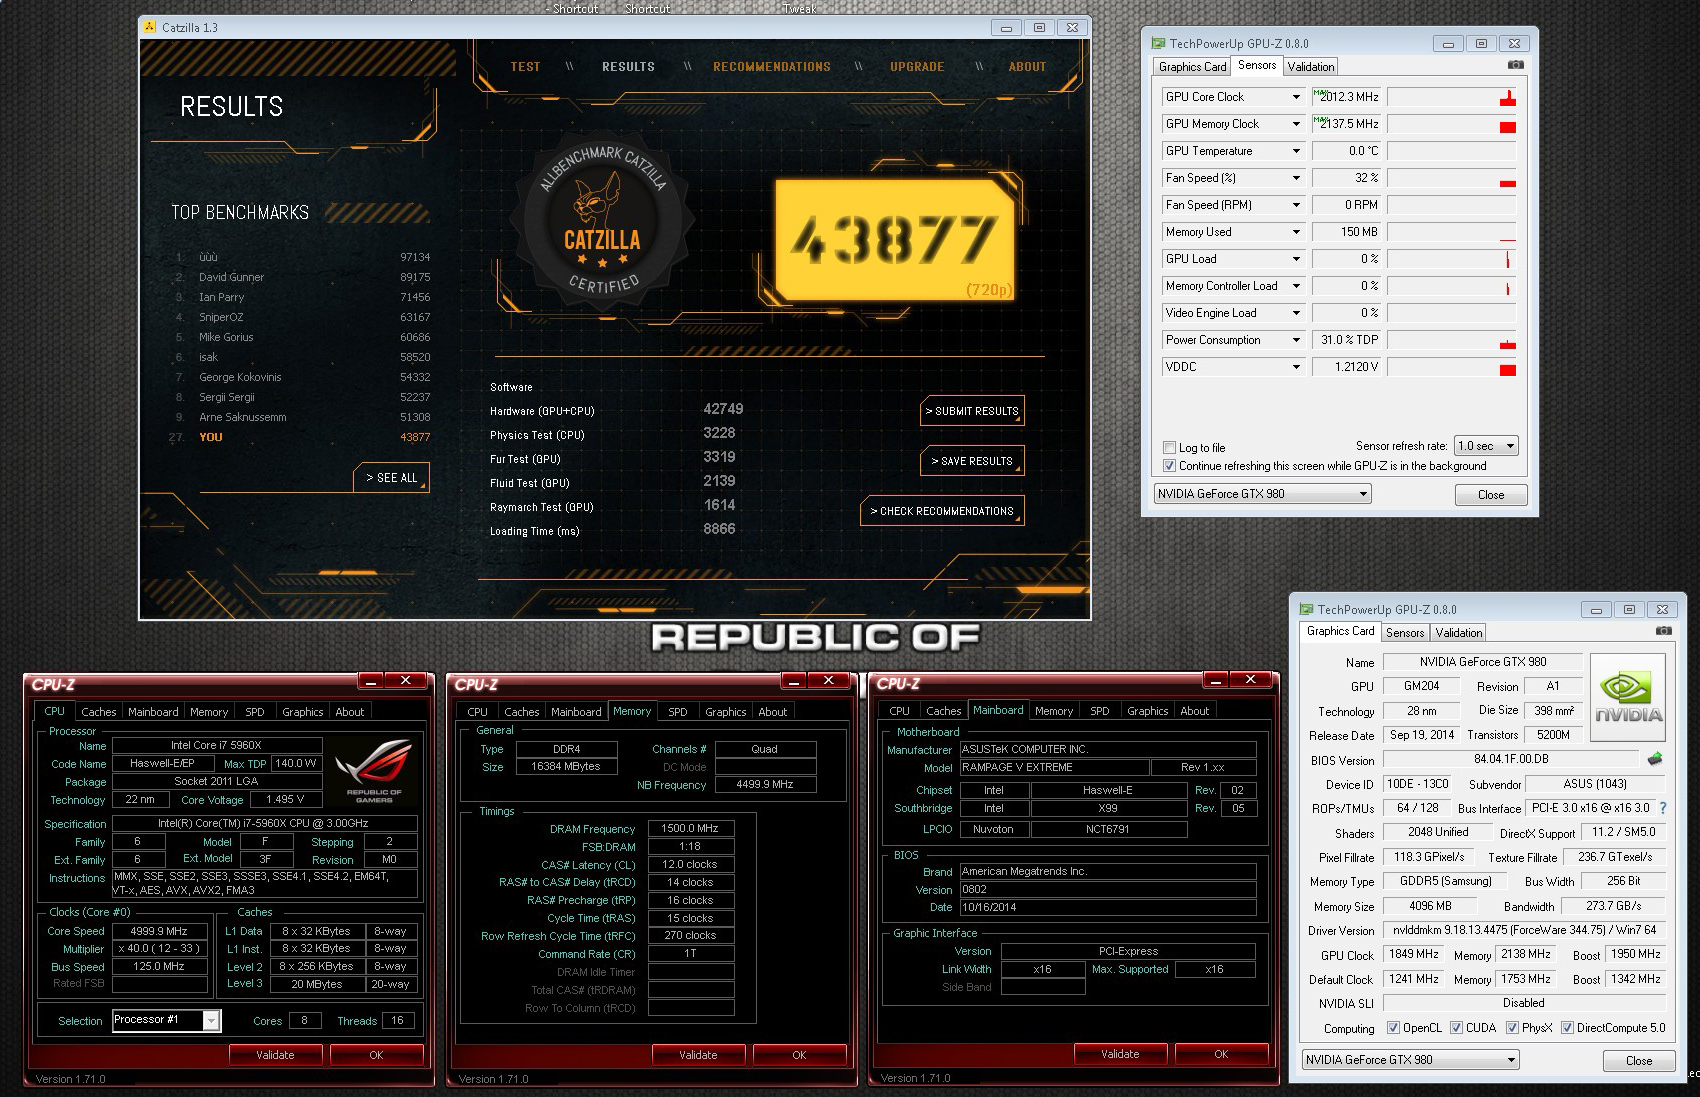The image size is (1700, 1097).
Task: Click Close in the GPU-Z Graphics Card window
Action: tap(1639, 1061)
